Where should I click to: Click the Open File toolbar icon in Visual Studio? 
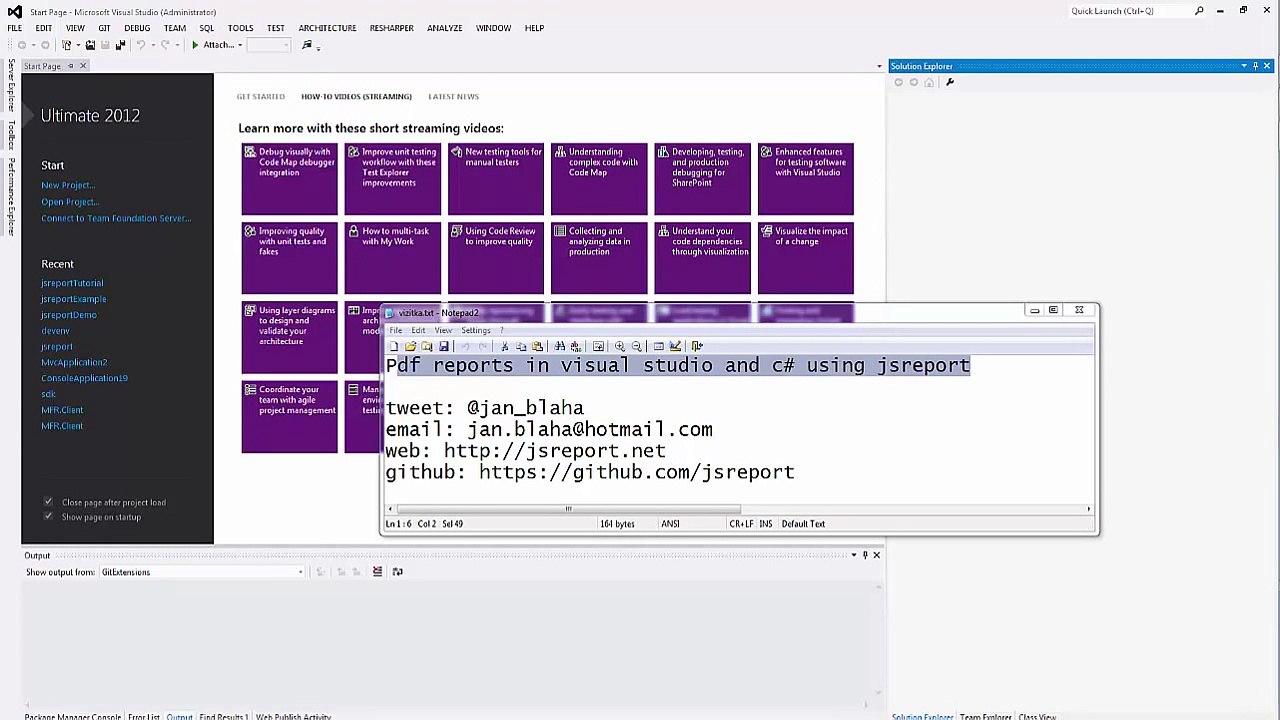pos(90,45)
